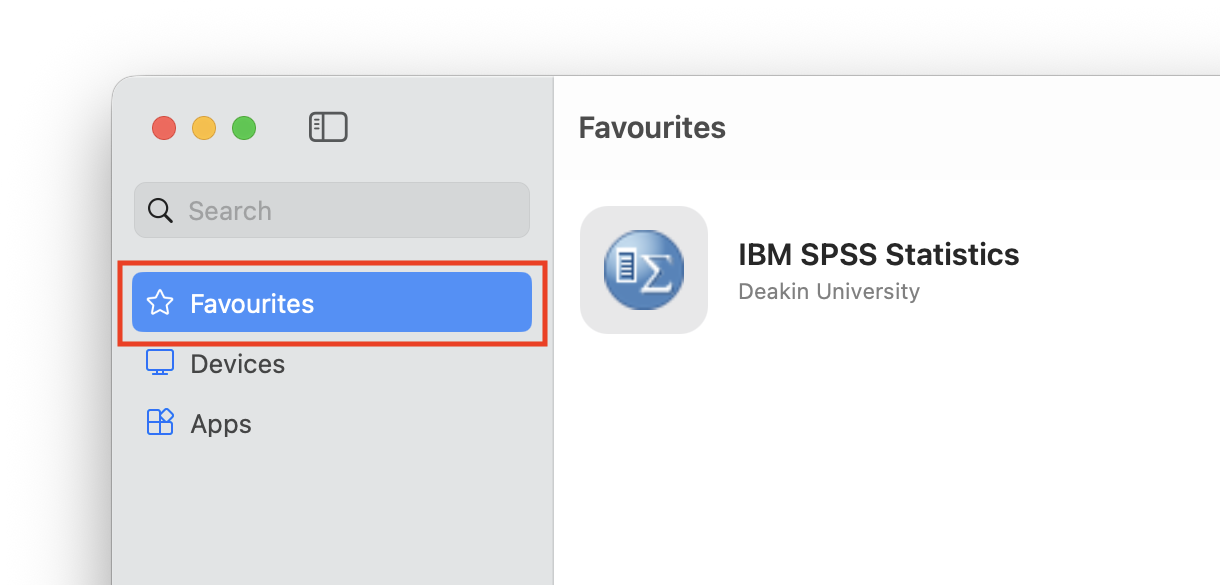Click blank content area below SPSS entry
1220x585 pixels.
880,460
